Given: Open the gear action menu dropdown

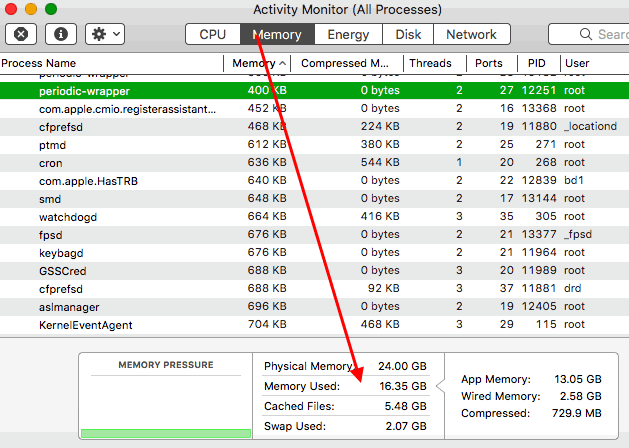Looking at the screenshot, I should point(105,34).
